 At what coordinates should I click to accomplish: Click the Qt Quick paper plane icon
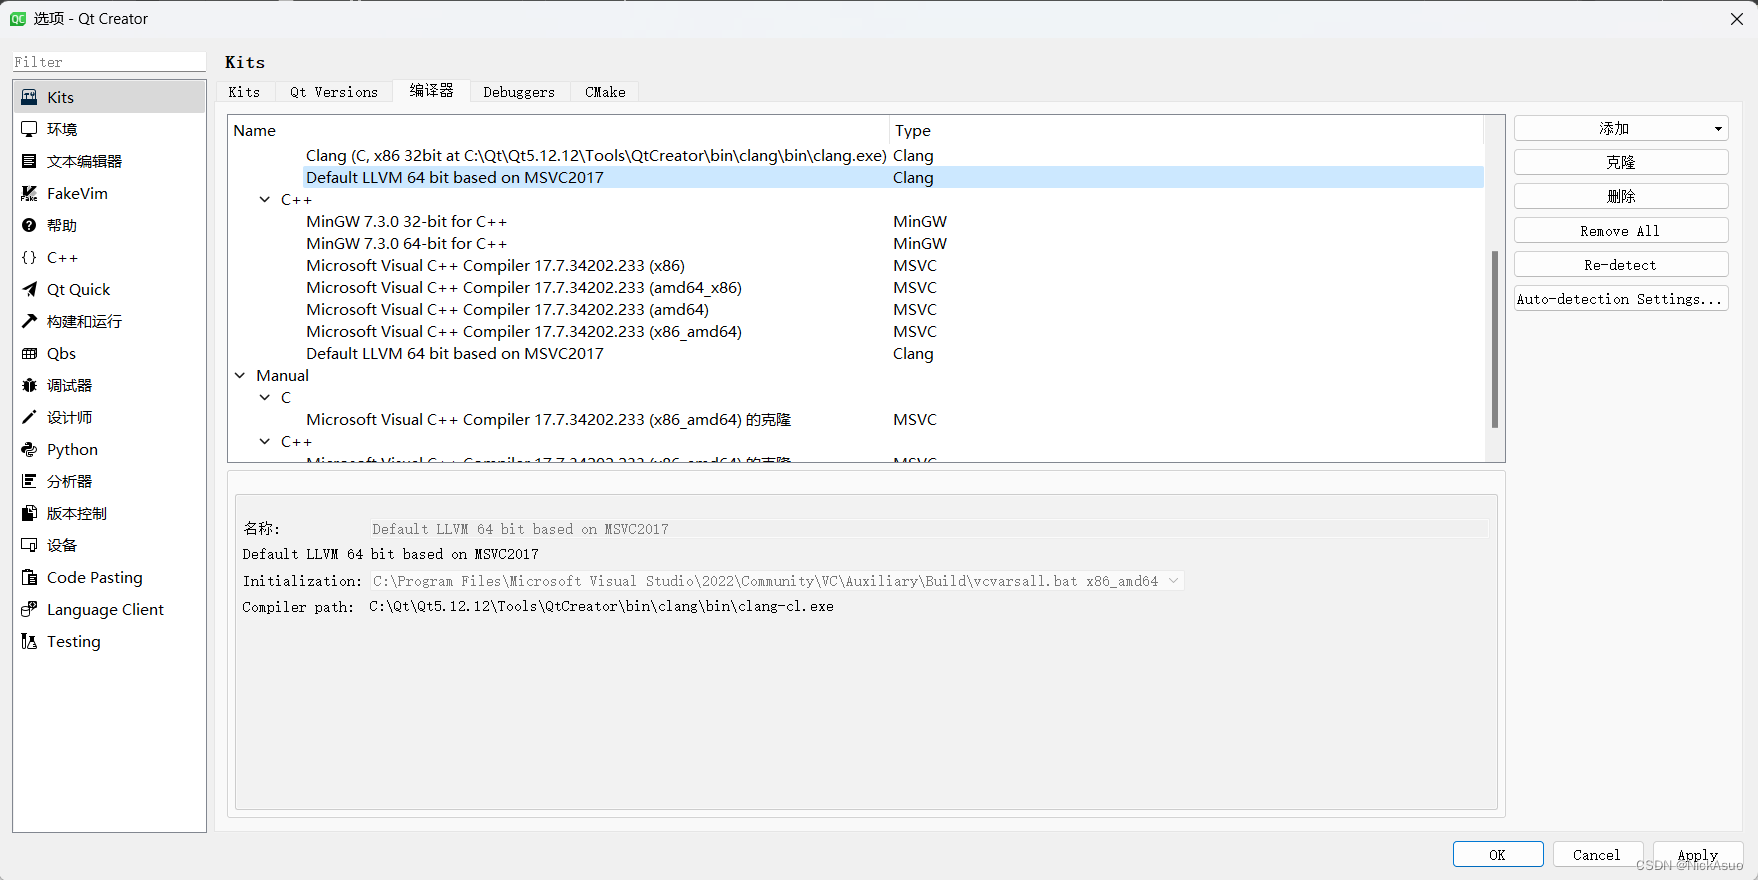[x=29, y=289]
